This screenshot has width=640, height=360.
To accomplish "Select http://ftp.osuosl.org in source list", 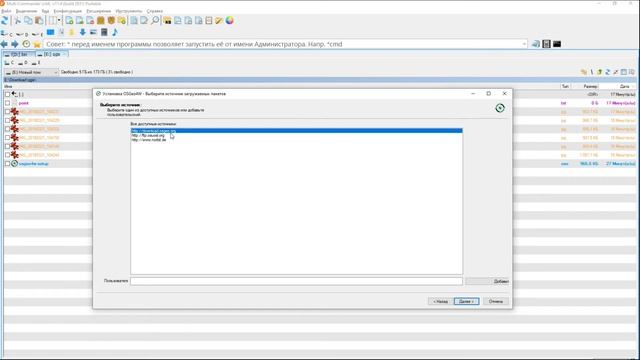I will tap(296, 135).
